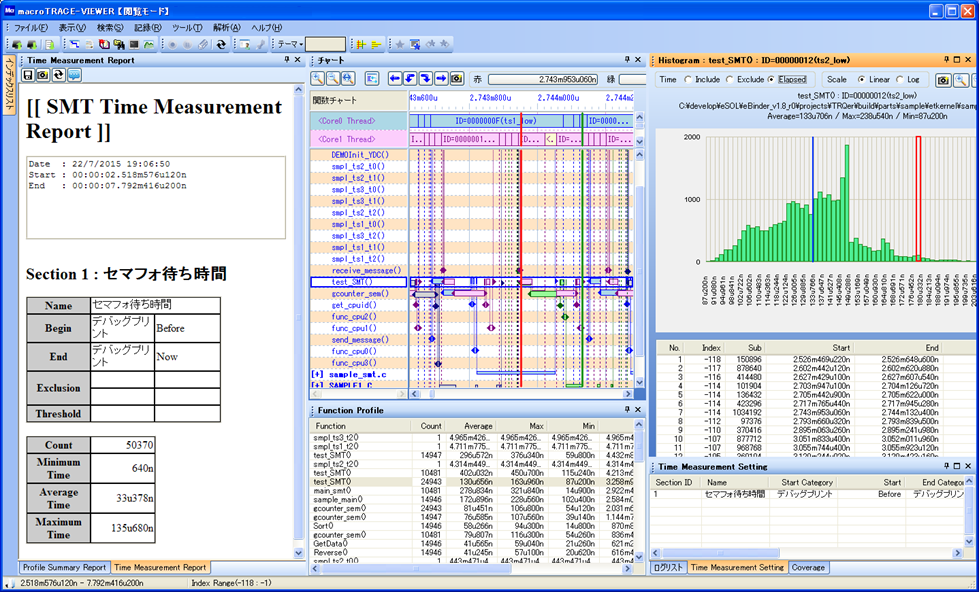Select Elapsed time radio button

[772, 79]
